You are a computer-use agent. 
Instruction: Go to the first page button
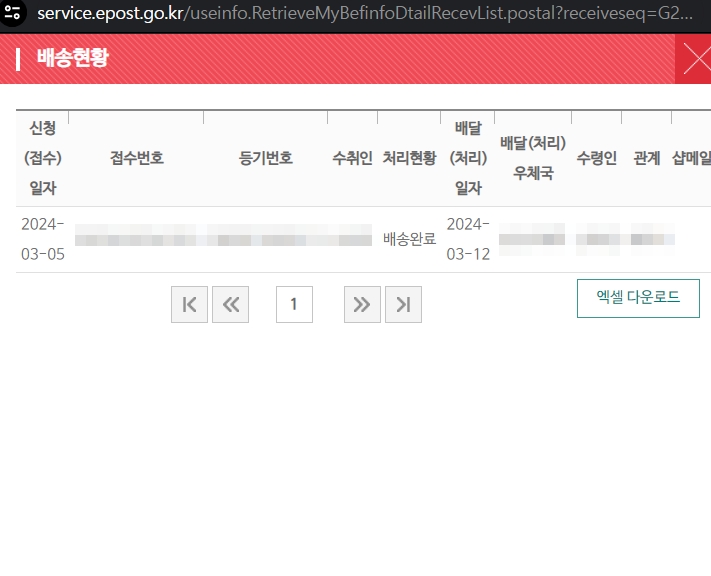coord(189,304)
